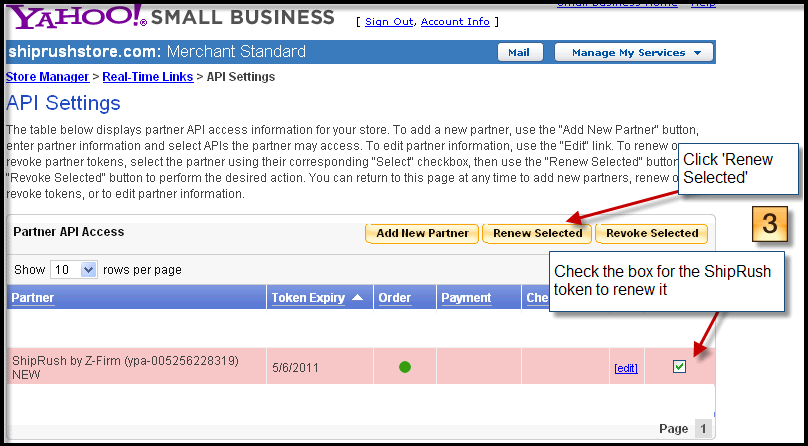Viewport: 808px width, 446px height.
Task: Toggle the ShipRush token select checkbox
Action: pyautogui.click(x=680, y=367)
